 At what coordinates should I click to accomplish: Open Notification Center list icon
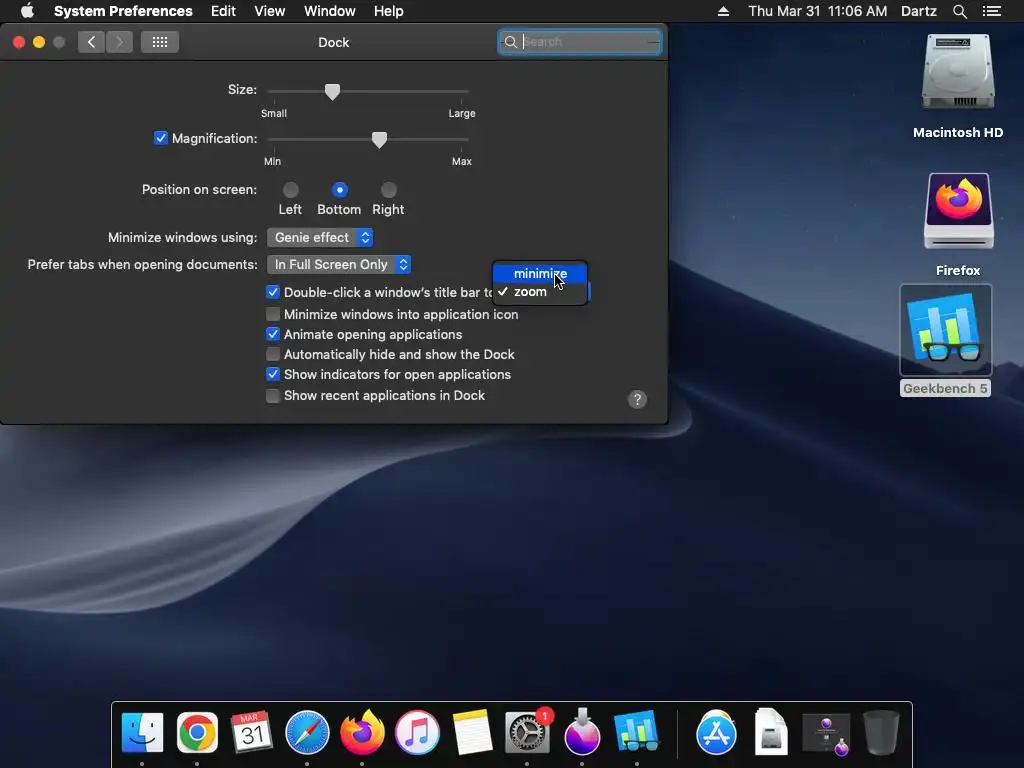(991, 11)
